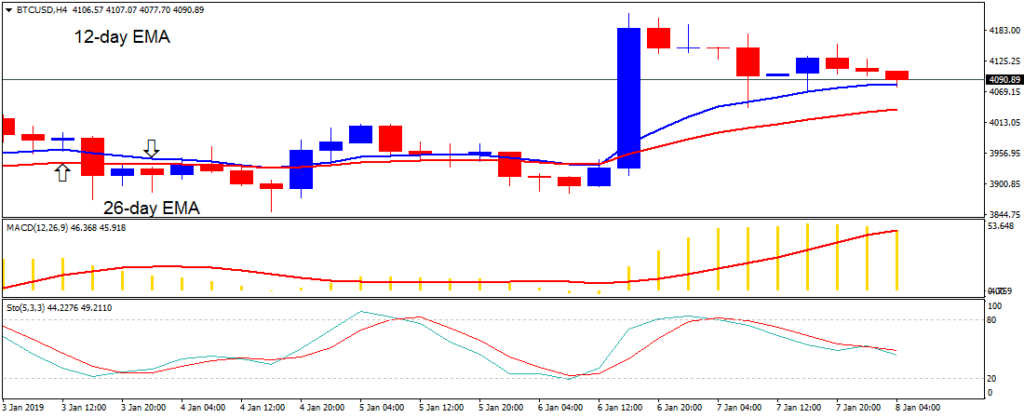Click the "8 Jan 04:00" time label
The width and height of the screenshot is (1024, 418).
click(x=918, y=408)
